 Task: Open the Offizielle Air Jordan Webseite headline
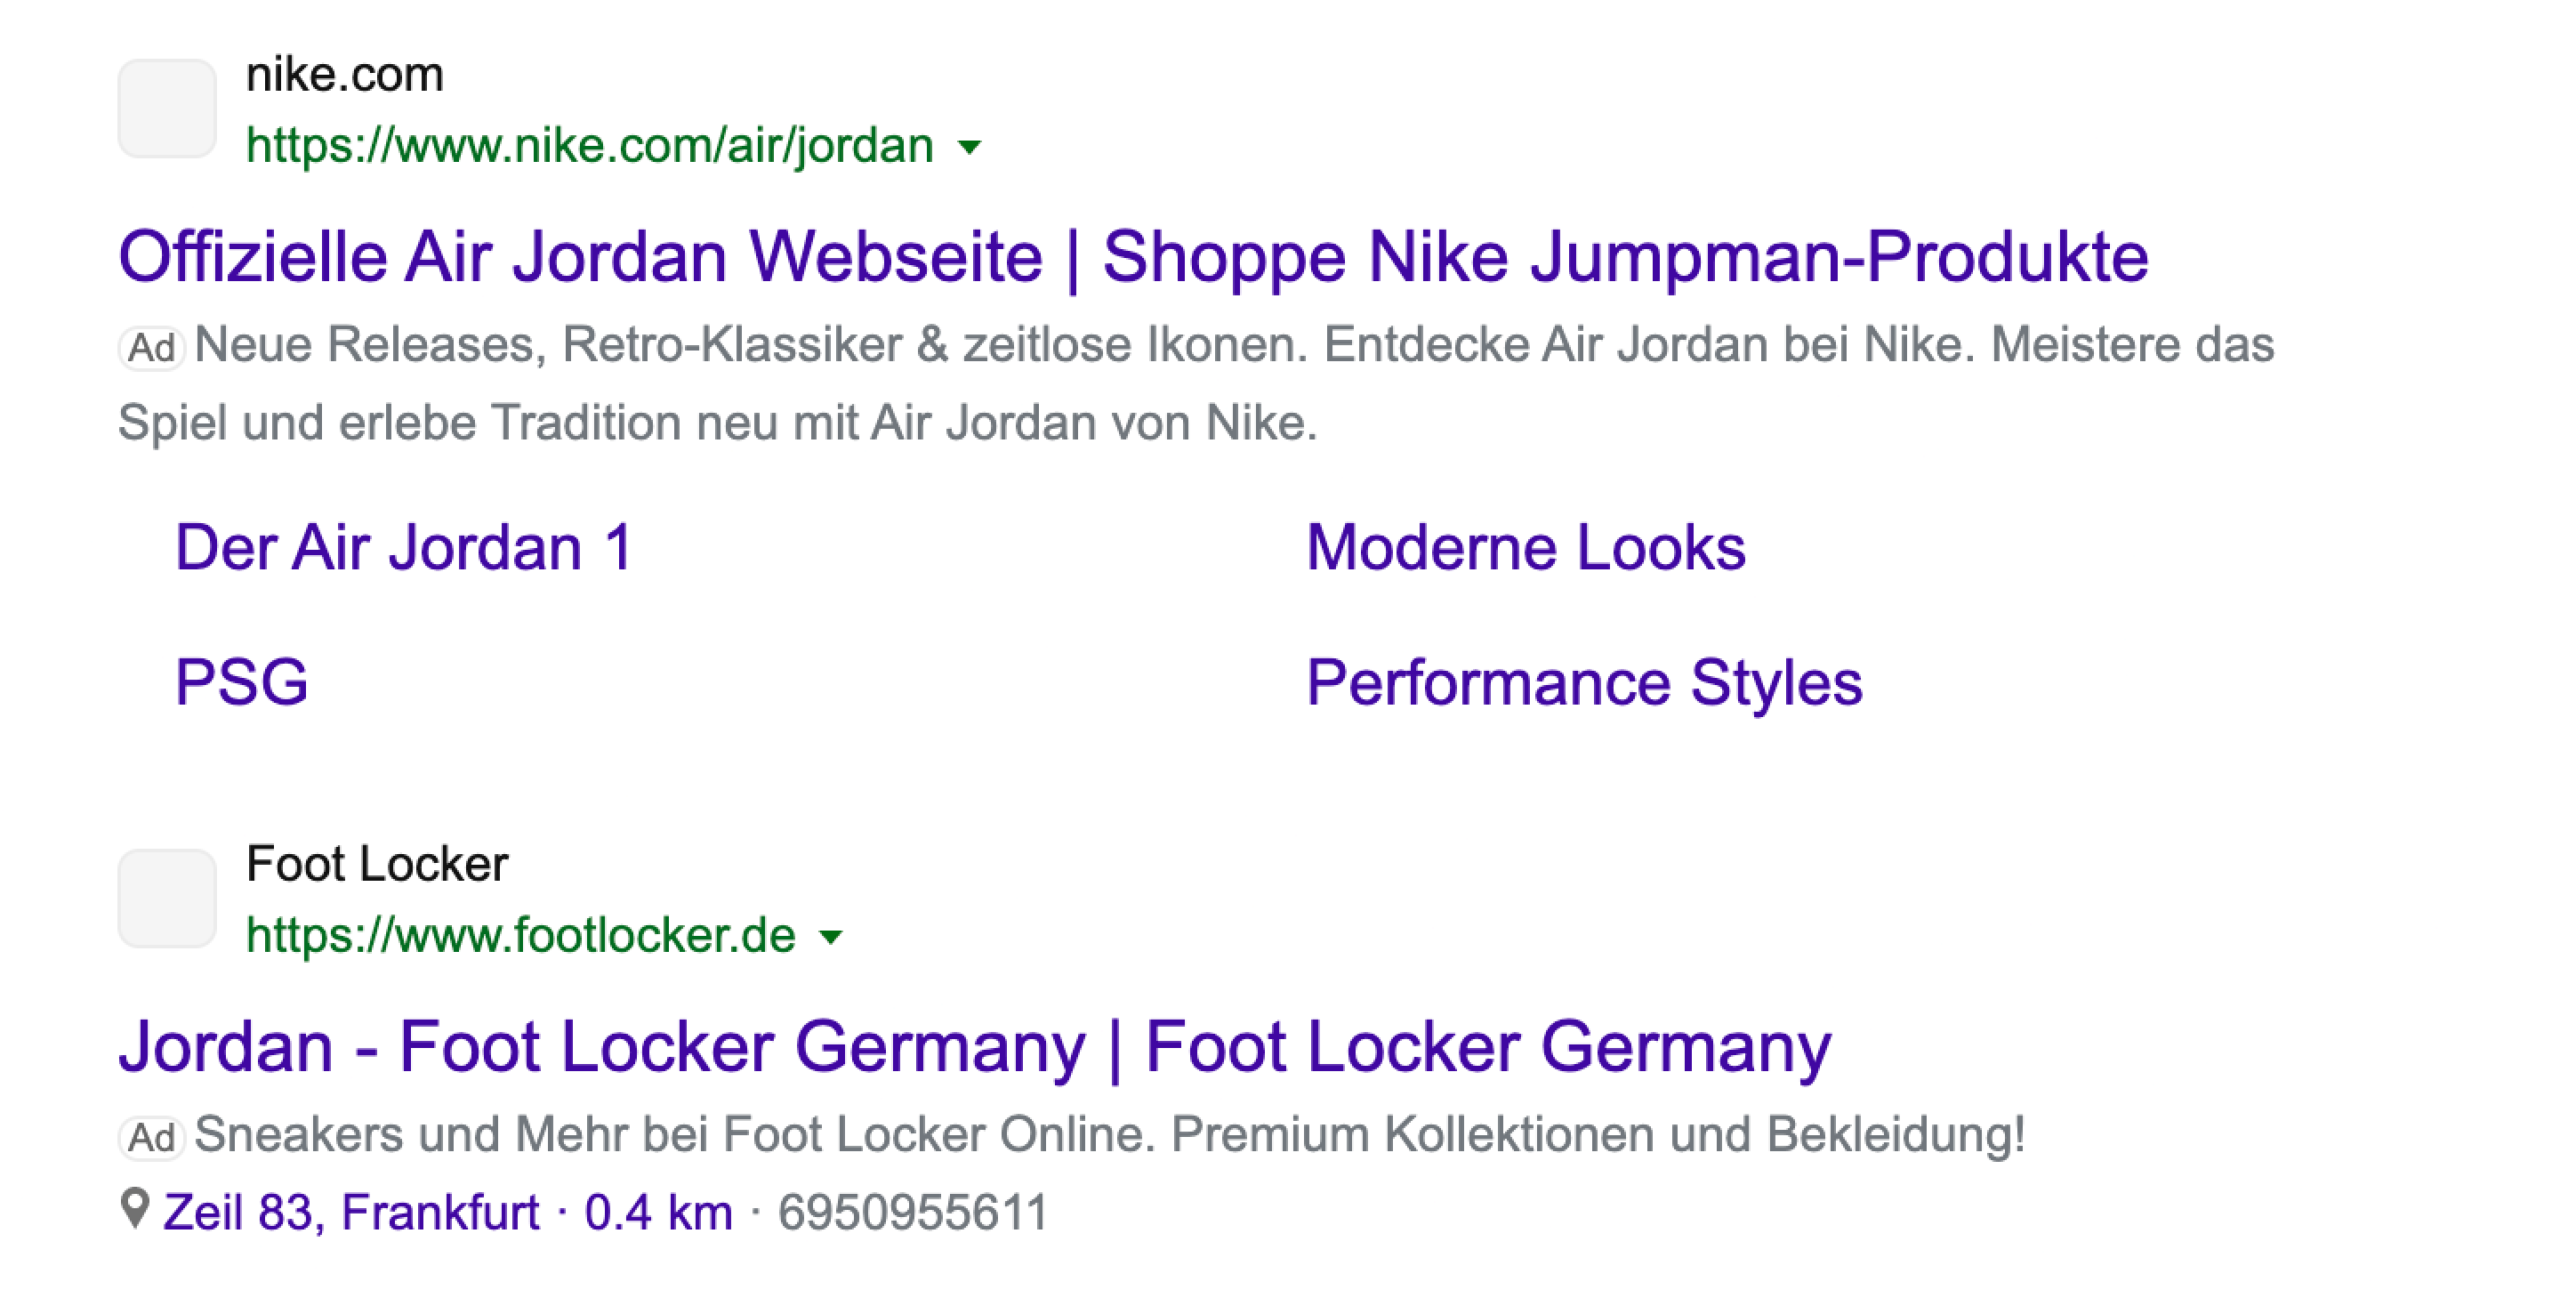pos(1132,257)
